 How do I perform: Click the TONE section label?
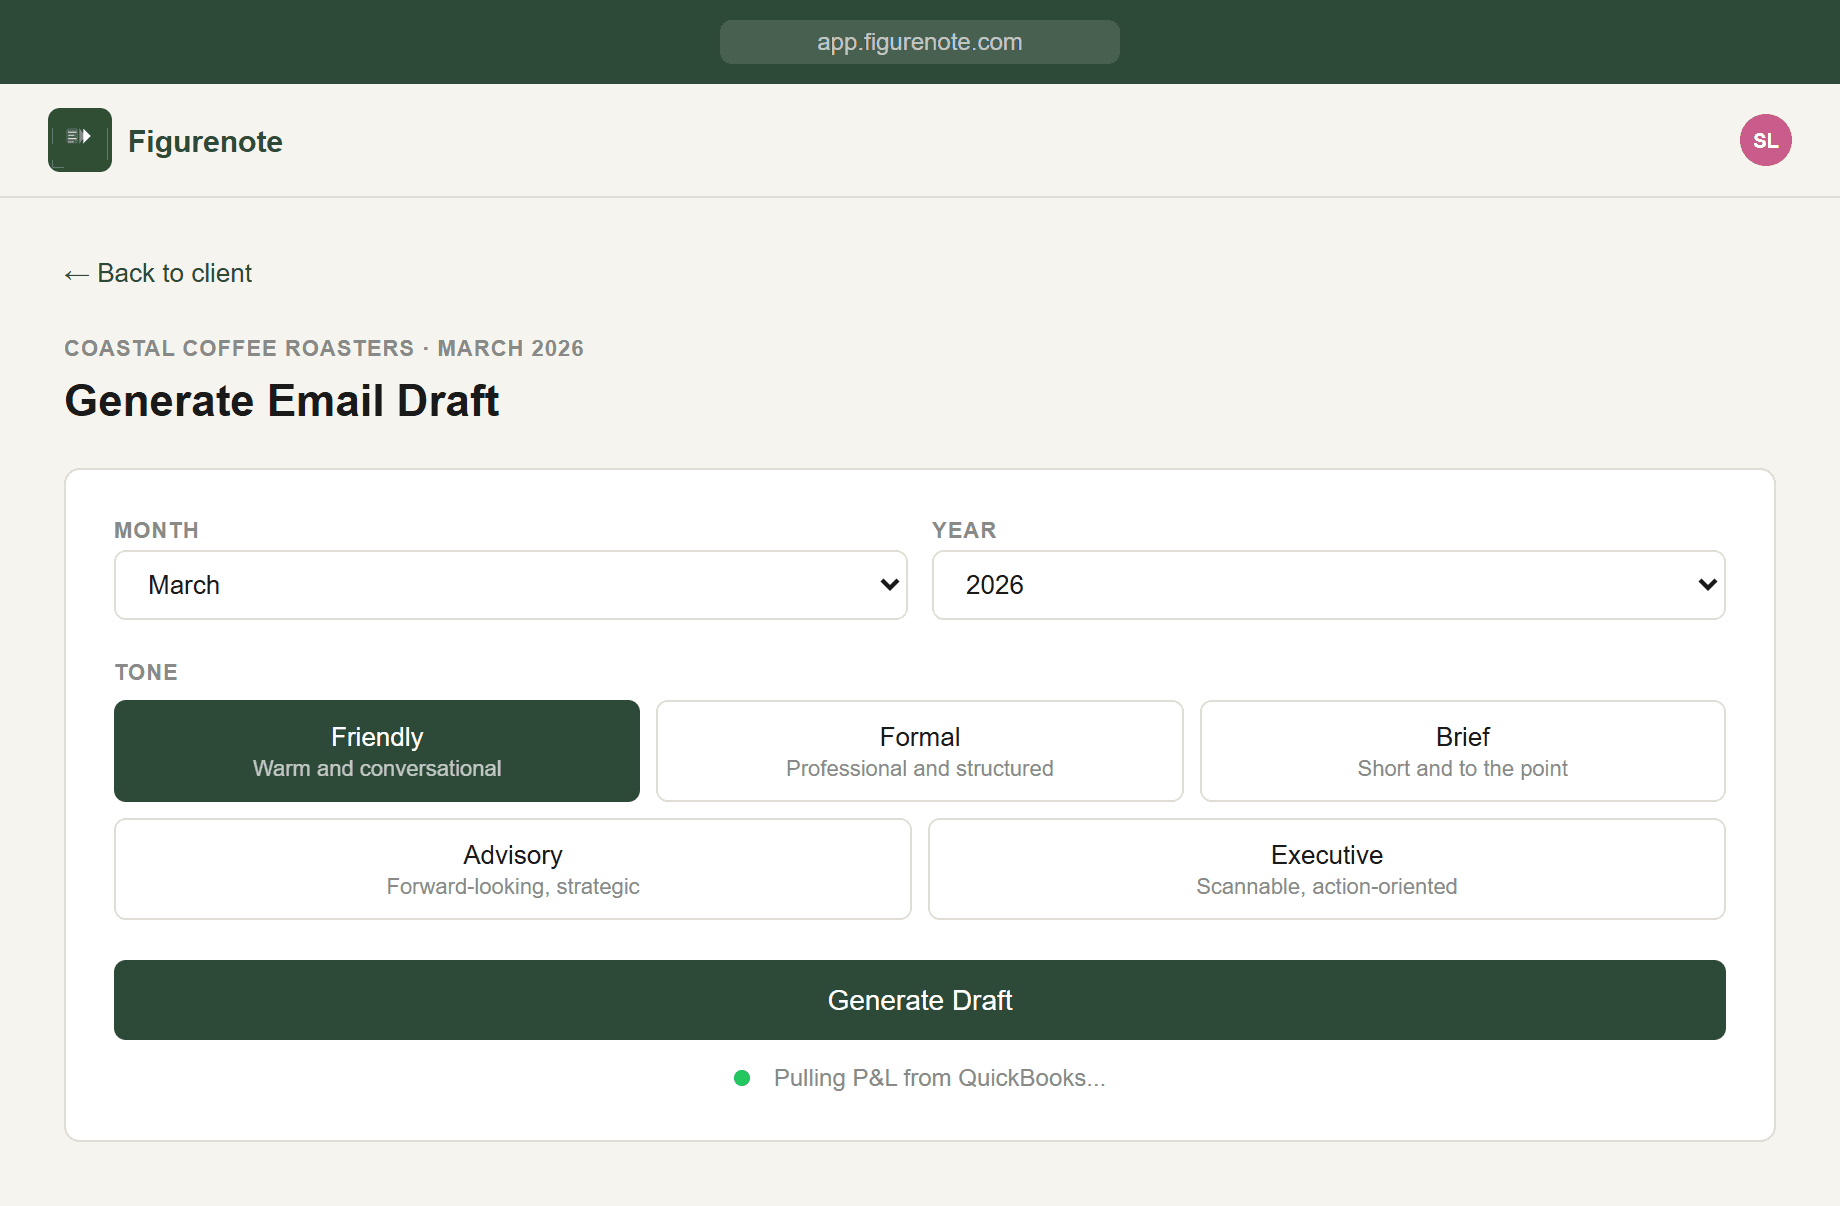(146, 672)
